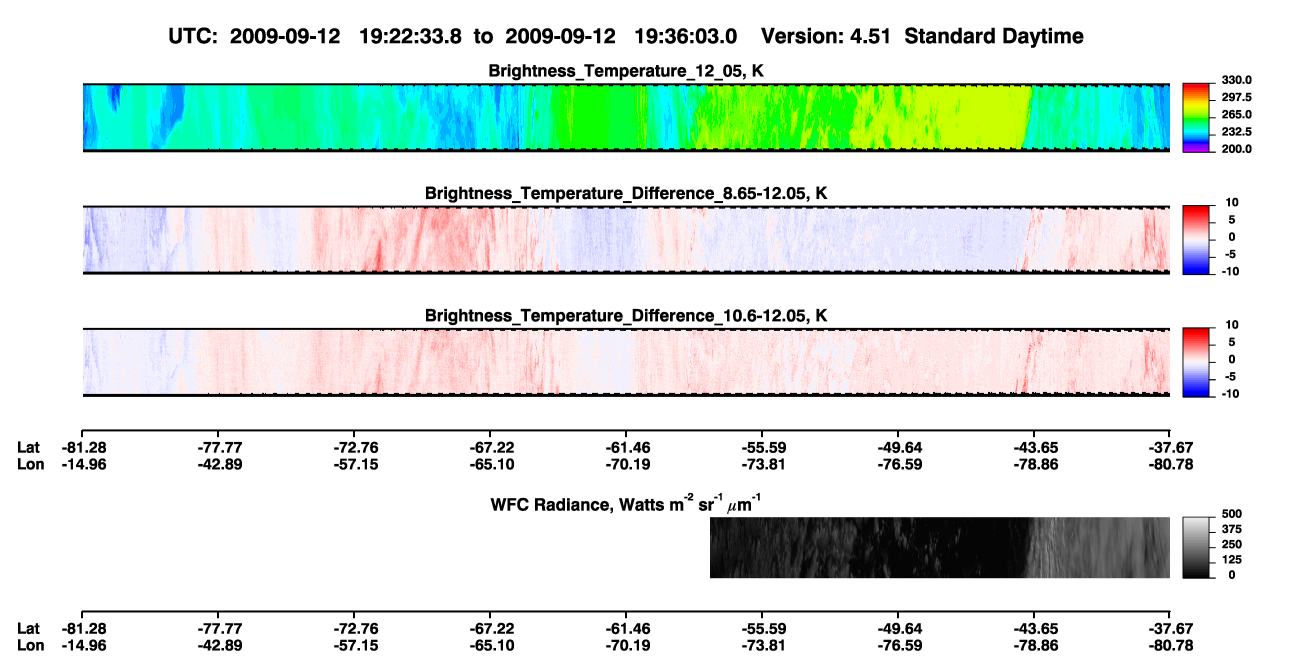Click latitude -77.77 on the axis above WFC panel
The height and width of the screenshot is (667, 1300).
[218, 448]
